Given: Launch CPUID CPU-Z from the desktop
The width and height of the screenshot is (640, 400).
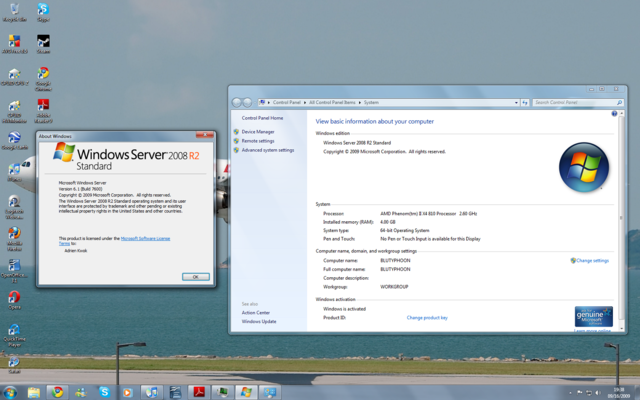Looking at the screenshot, I should 14,76.
